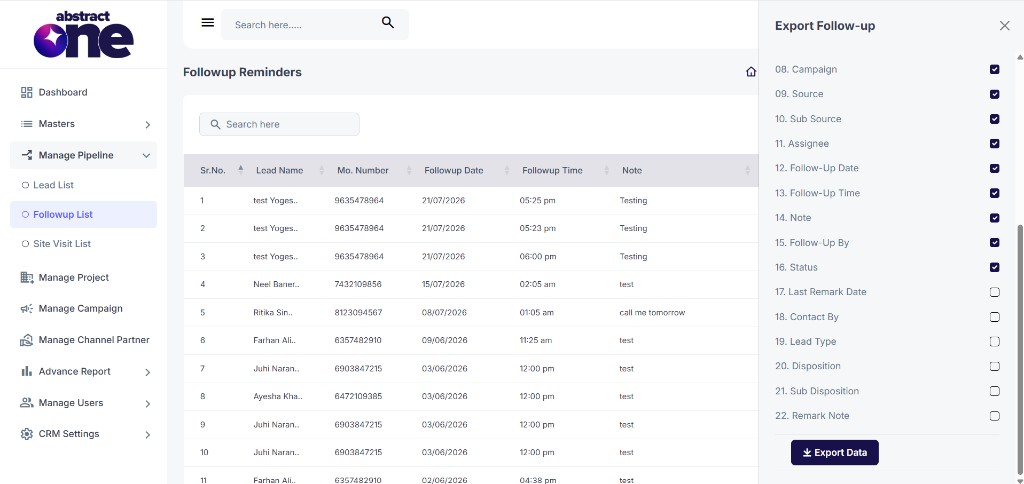Click the Manage Campaign megaphone icon
Image resolution: width=1024 pixels, height=484 pixels.
click(x=27, y=308)
